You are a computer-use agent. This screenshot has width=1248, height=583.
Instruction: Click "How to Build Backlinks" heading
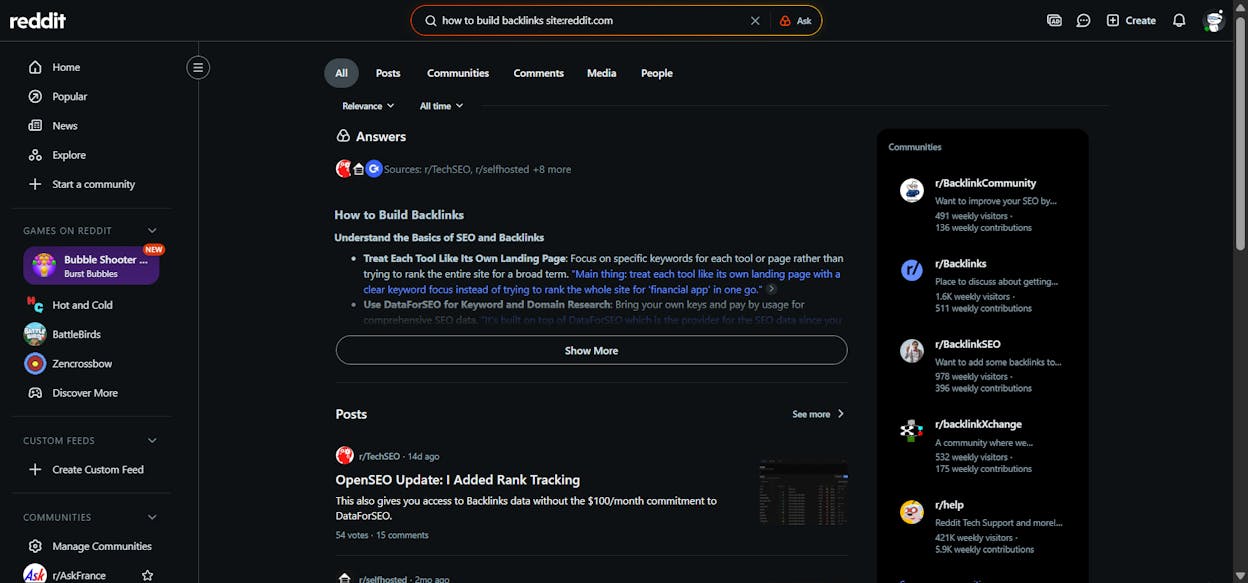tap(399, 215)
